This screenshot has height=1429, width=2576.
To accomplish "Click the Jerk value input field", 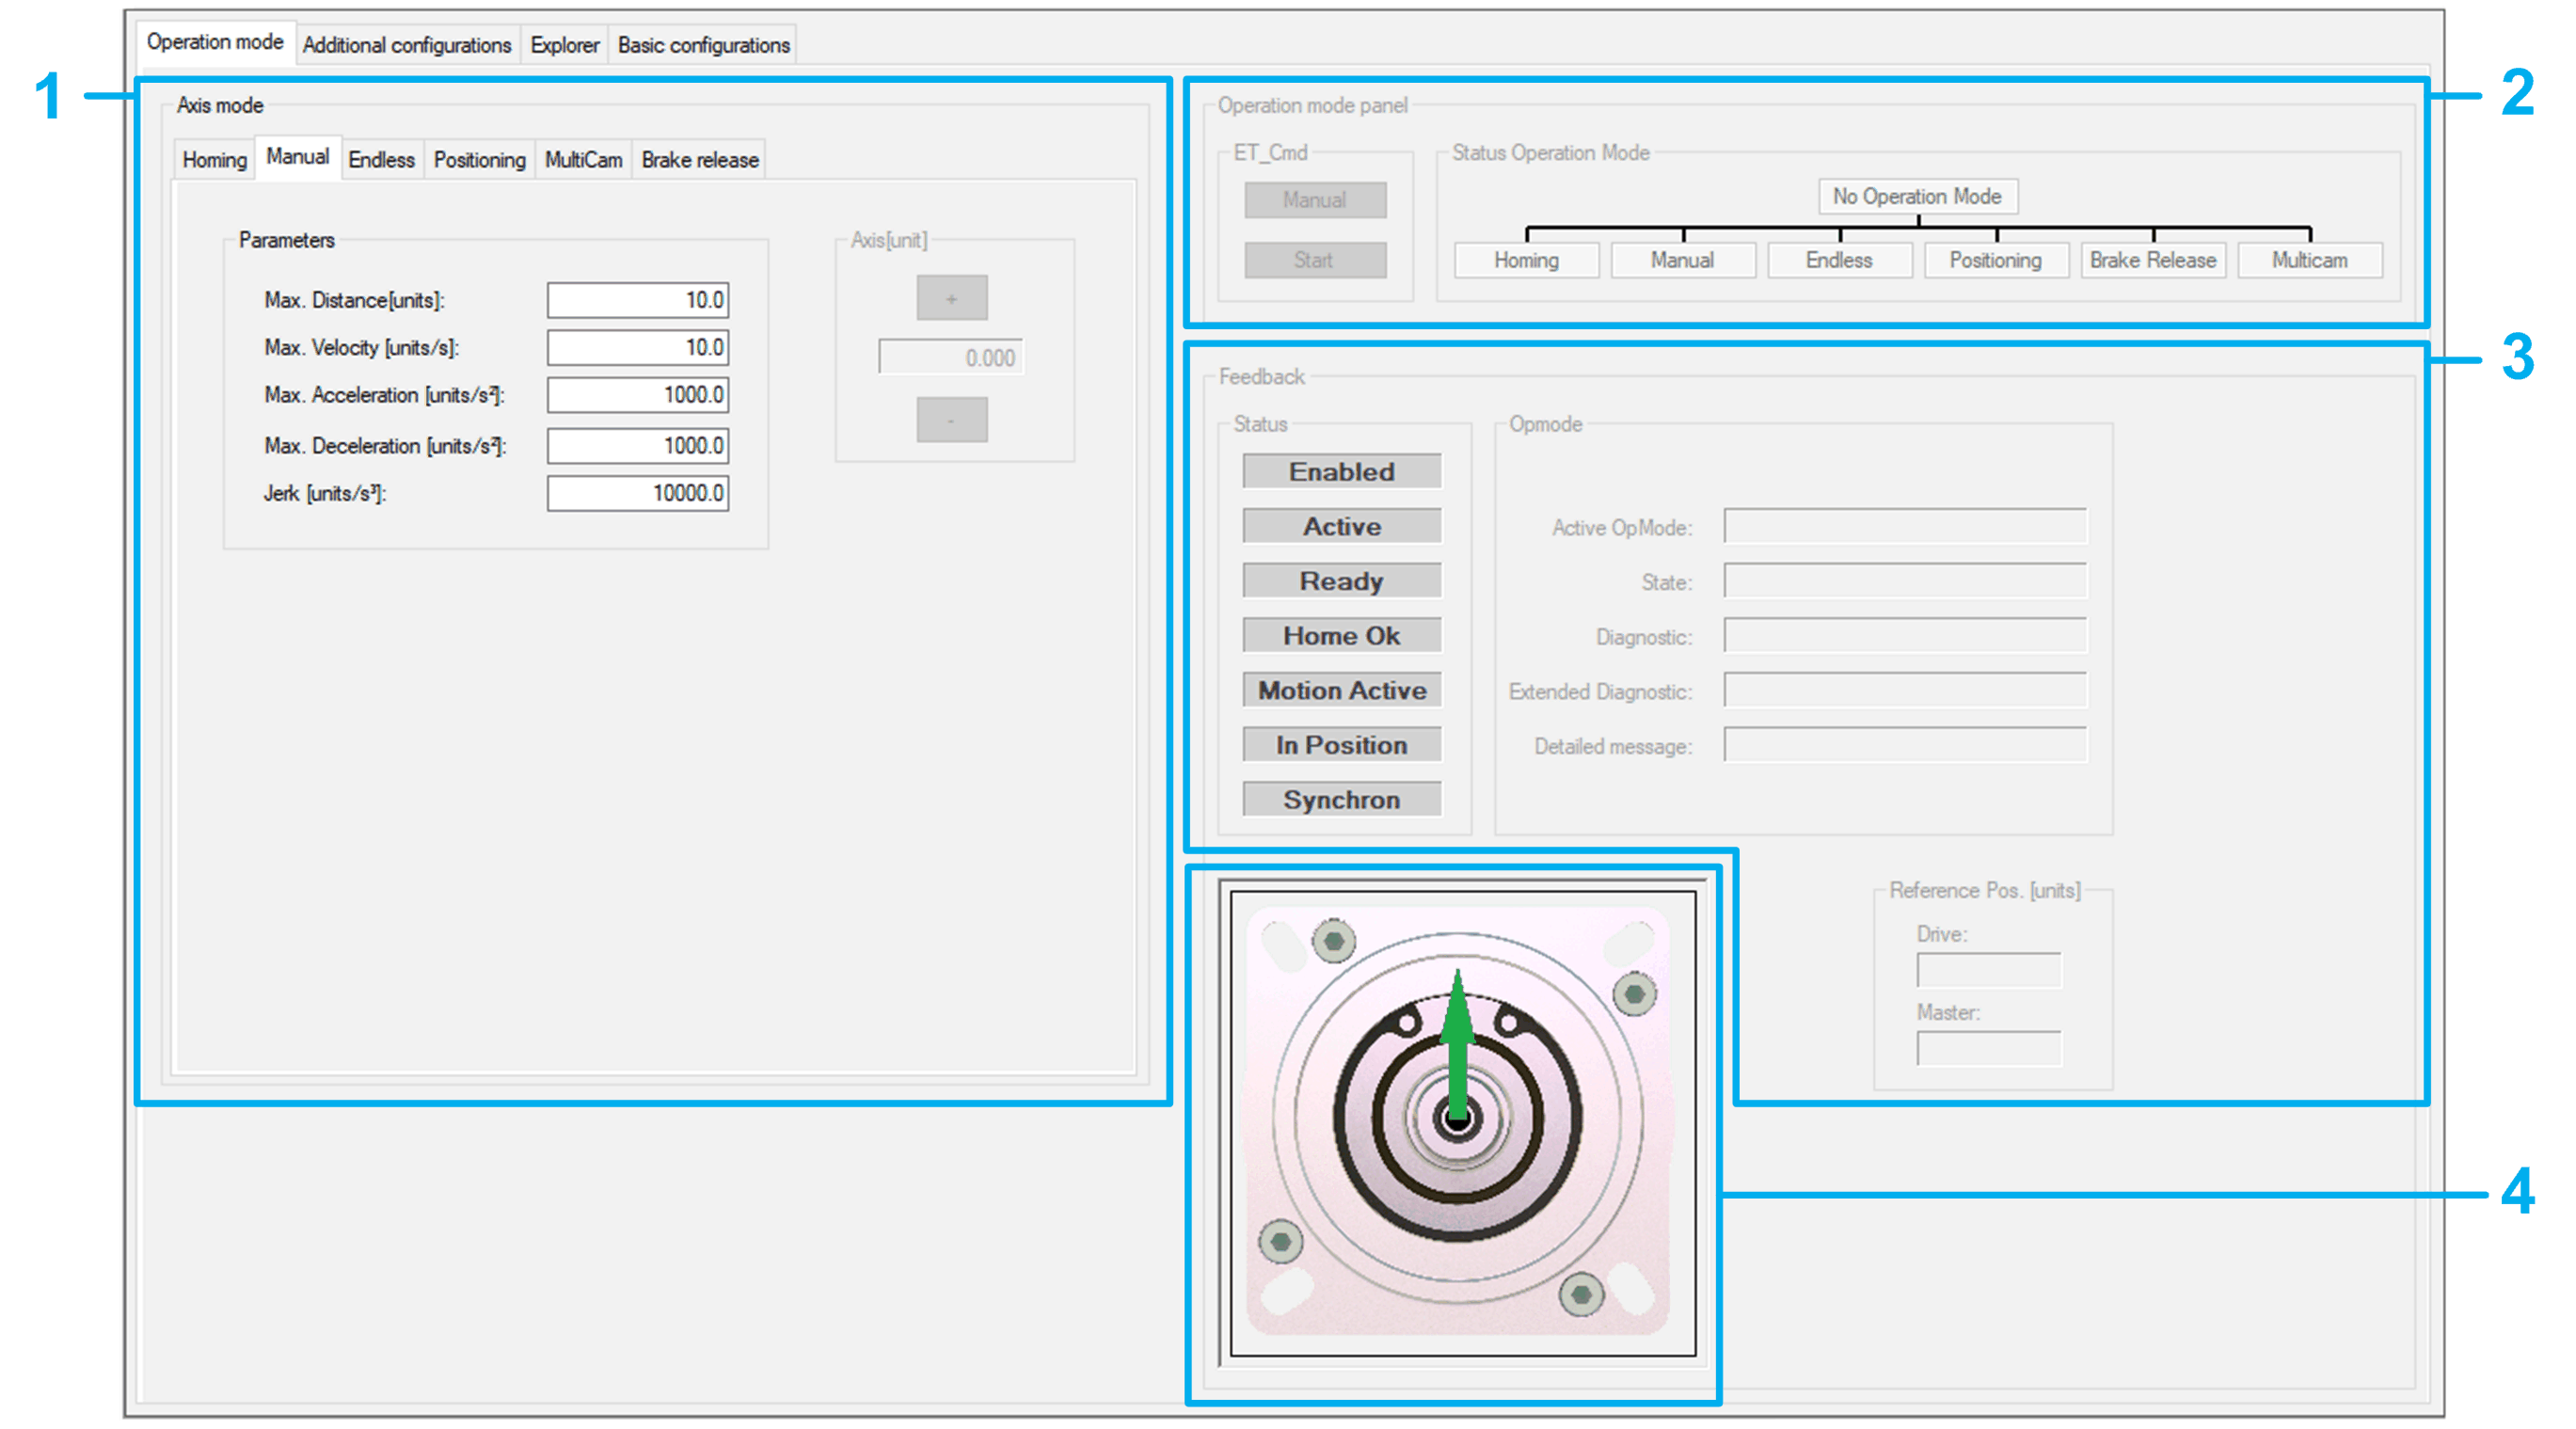I will (637, 493).
